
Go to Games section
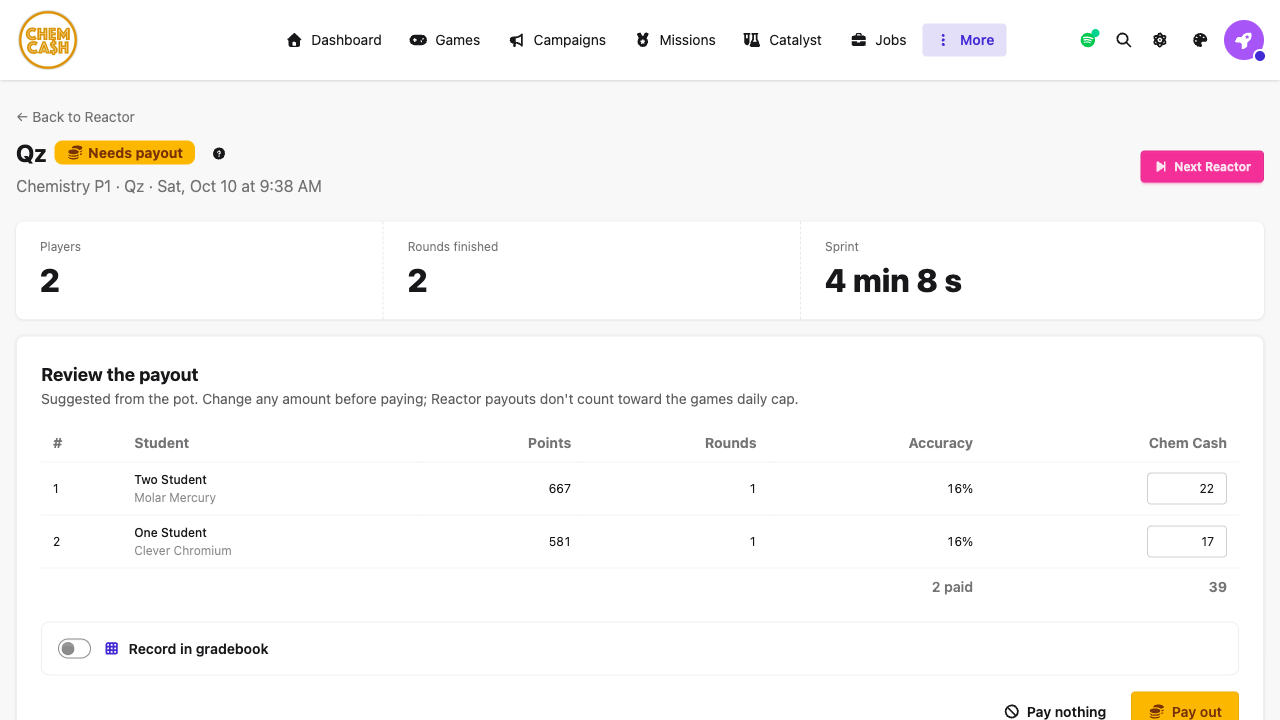pos(445,40)
